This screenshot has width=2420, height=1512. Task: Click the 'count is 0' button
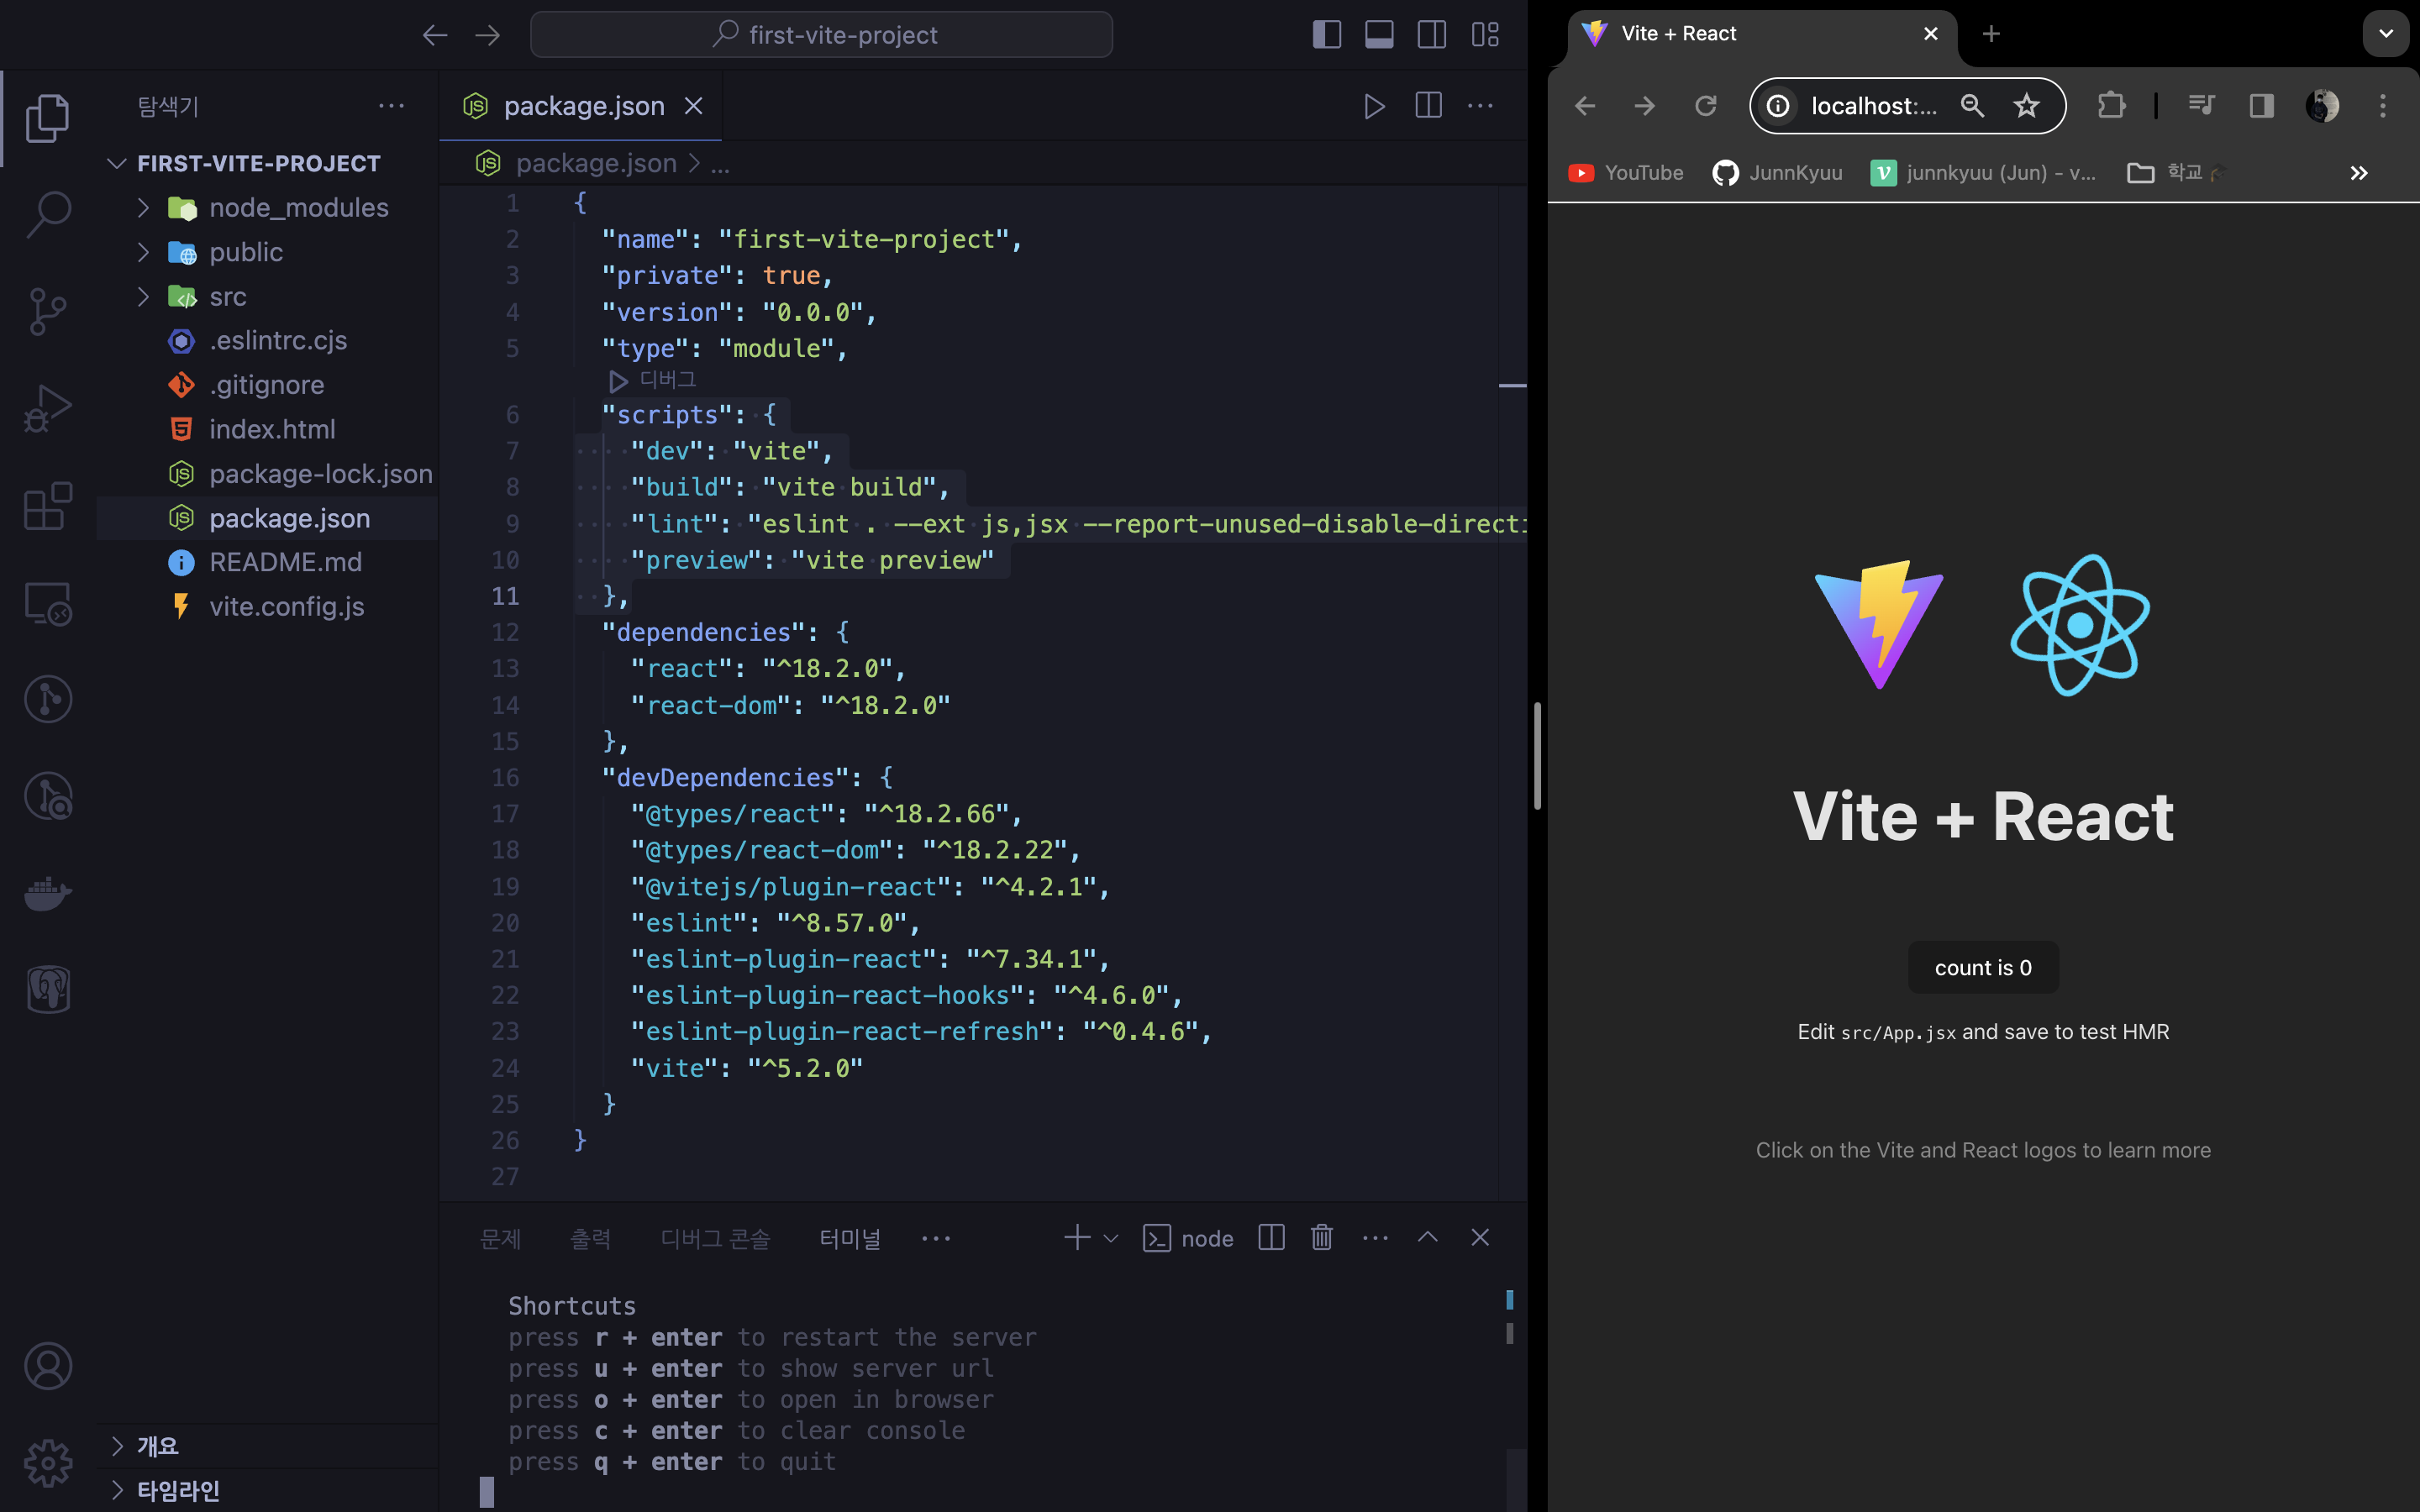point(1982,967)
